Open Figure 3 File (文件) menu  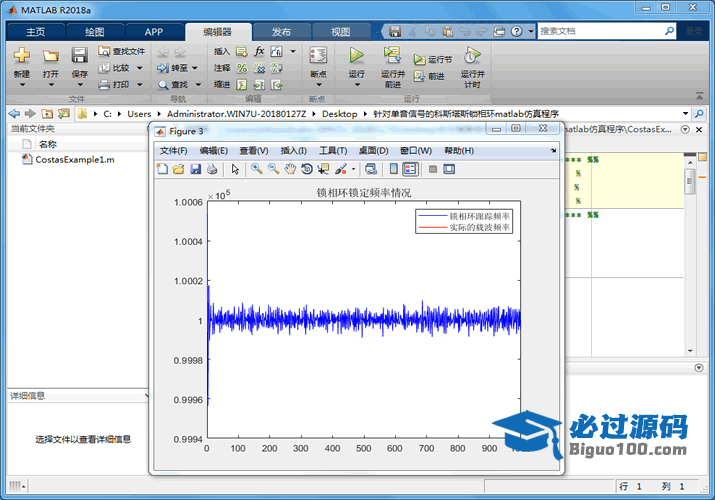(x=173, y=151)
